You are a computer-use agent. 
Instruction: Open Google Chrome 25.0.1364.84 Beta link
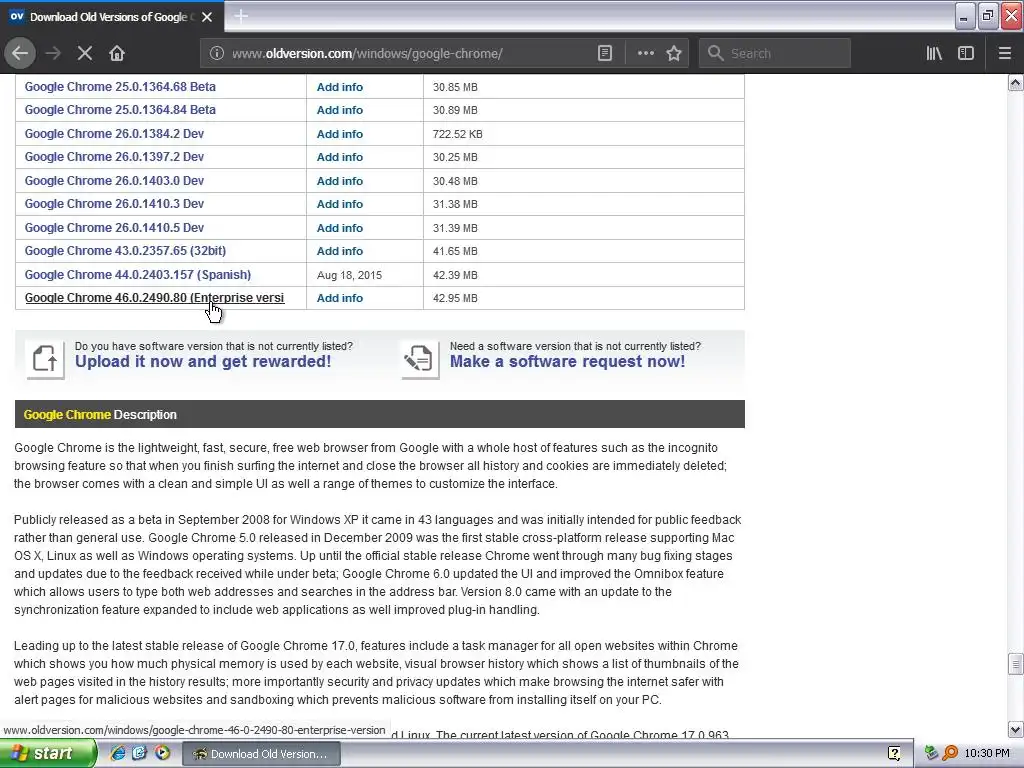120,110
